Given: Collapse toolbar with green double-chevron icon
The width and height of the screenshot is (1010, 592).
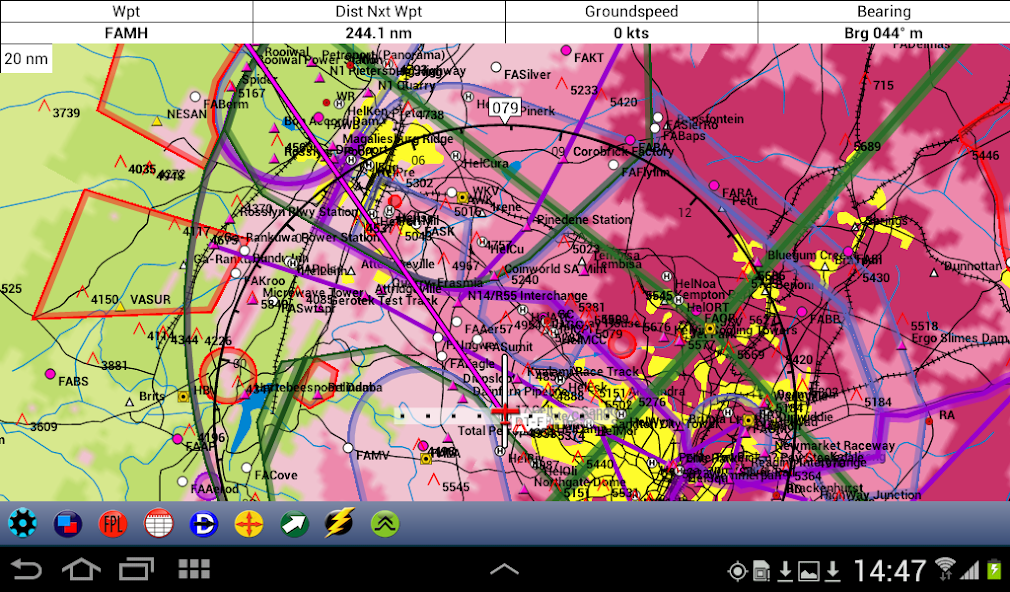Looking at the screenshot, I should pyautogui.click(x=385, y=524).
